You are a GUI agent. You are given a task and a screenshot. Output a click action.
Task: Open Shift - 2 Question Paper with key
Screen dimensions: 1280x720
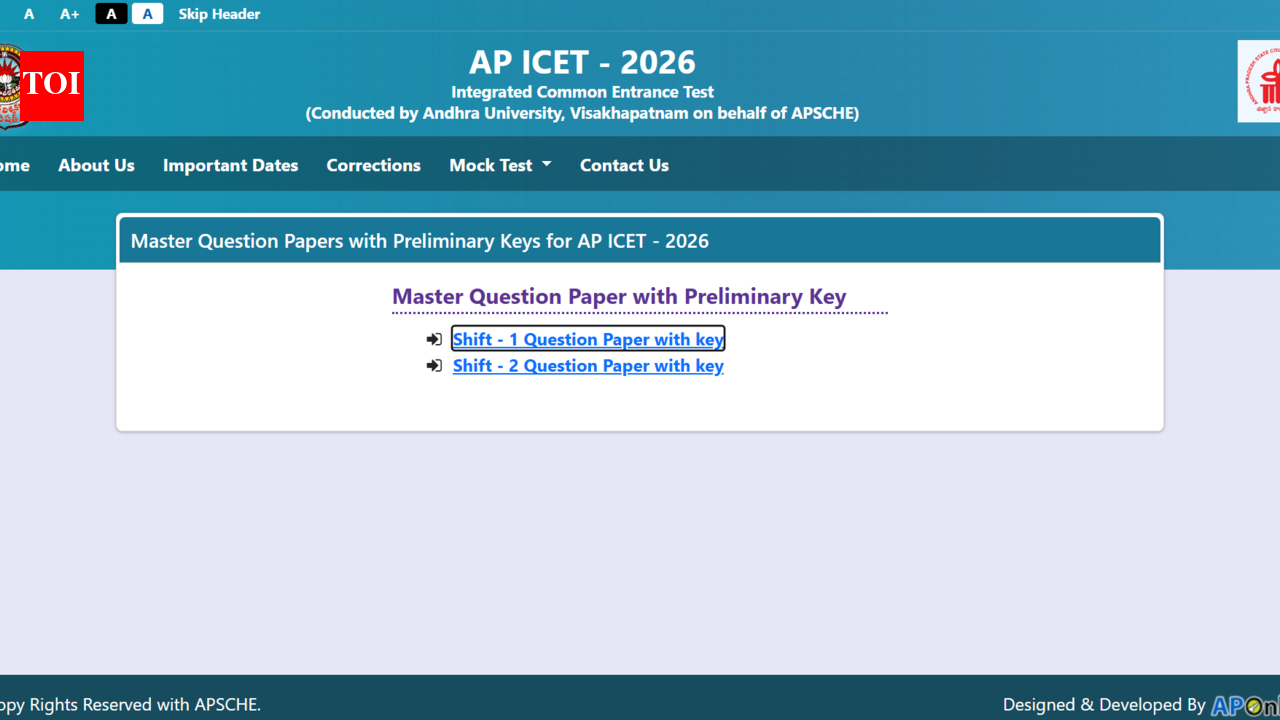[588, 366]
